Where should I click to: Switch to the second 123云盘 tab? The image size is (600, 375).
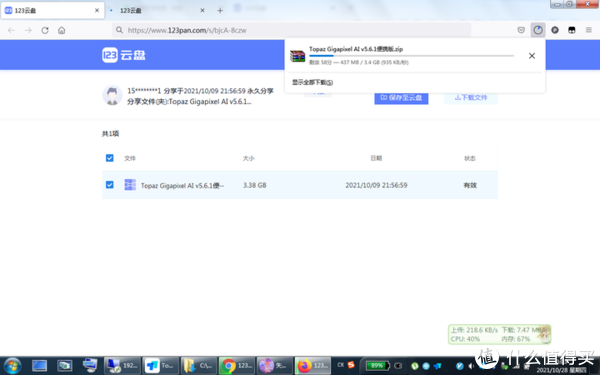[x=158, y=10]
